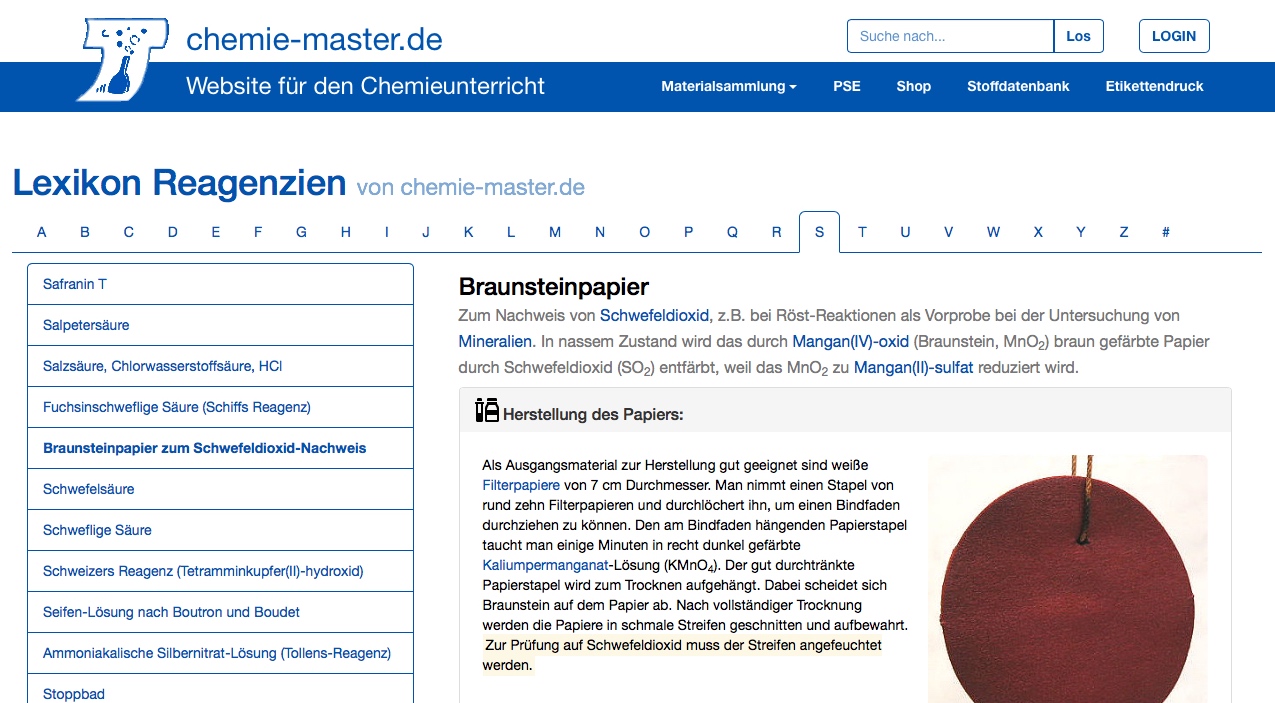Viewport: 1275px width, 703px height.
Task: Follow the Mineralien link
Action: pos(495,342)
